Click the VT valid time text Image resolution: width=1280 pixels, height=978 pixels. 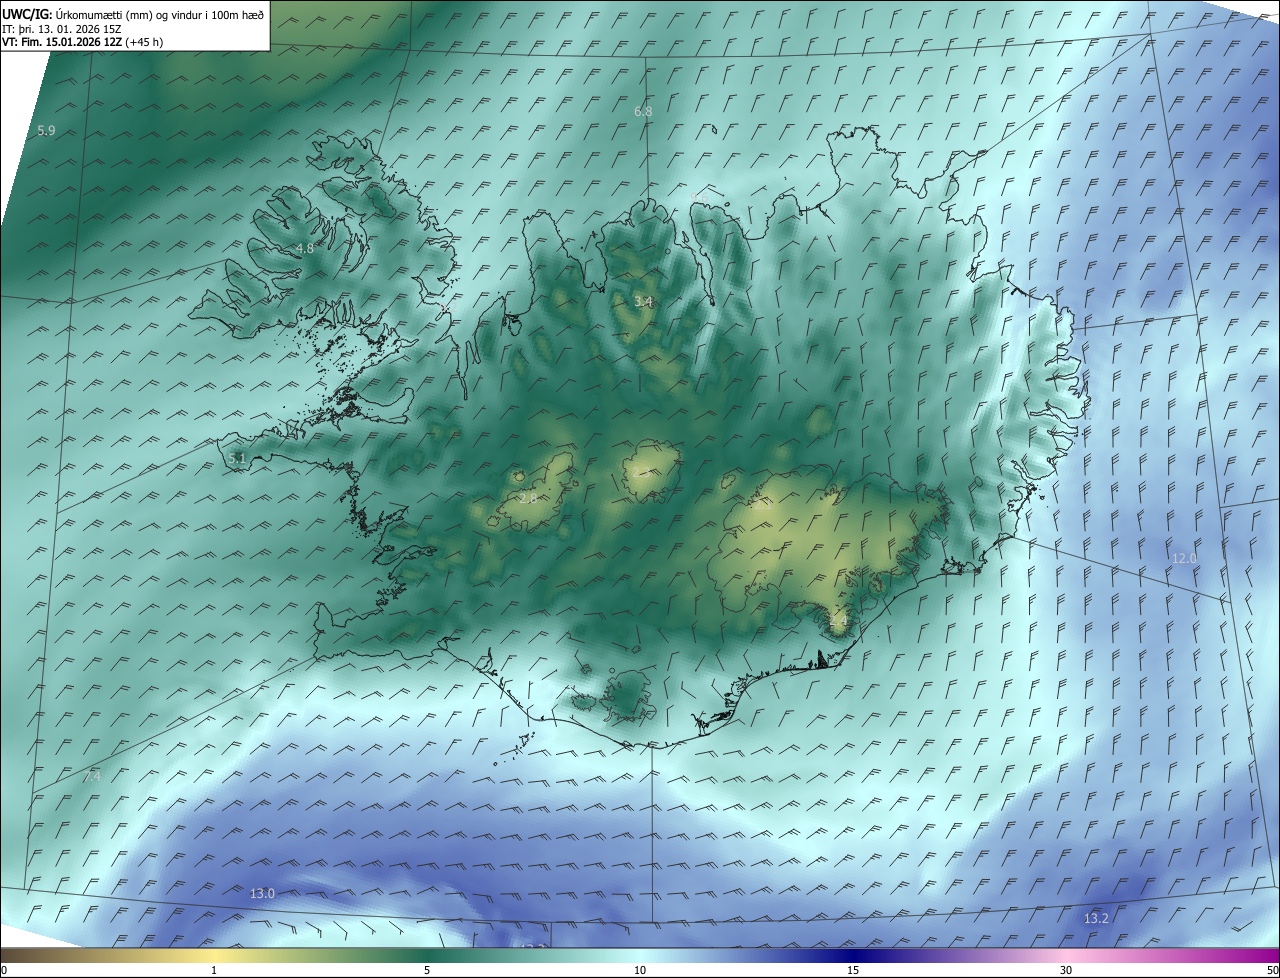(82, 42)
